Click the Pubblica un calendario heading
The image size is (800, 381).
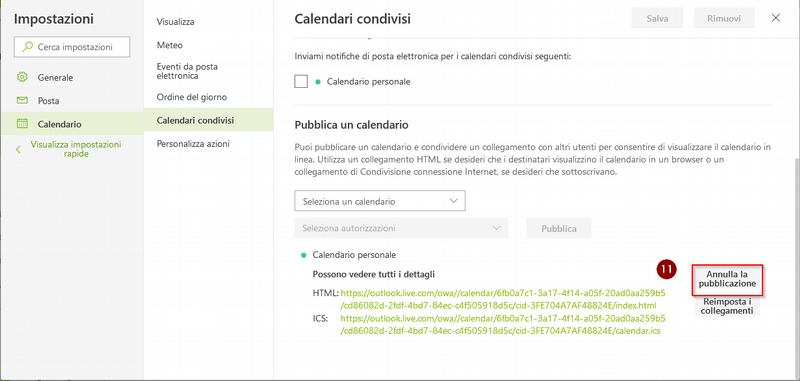tap(352, 124)
